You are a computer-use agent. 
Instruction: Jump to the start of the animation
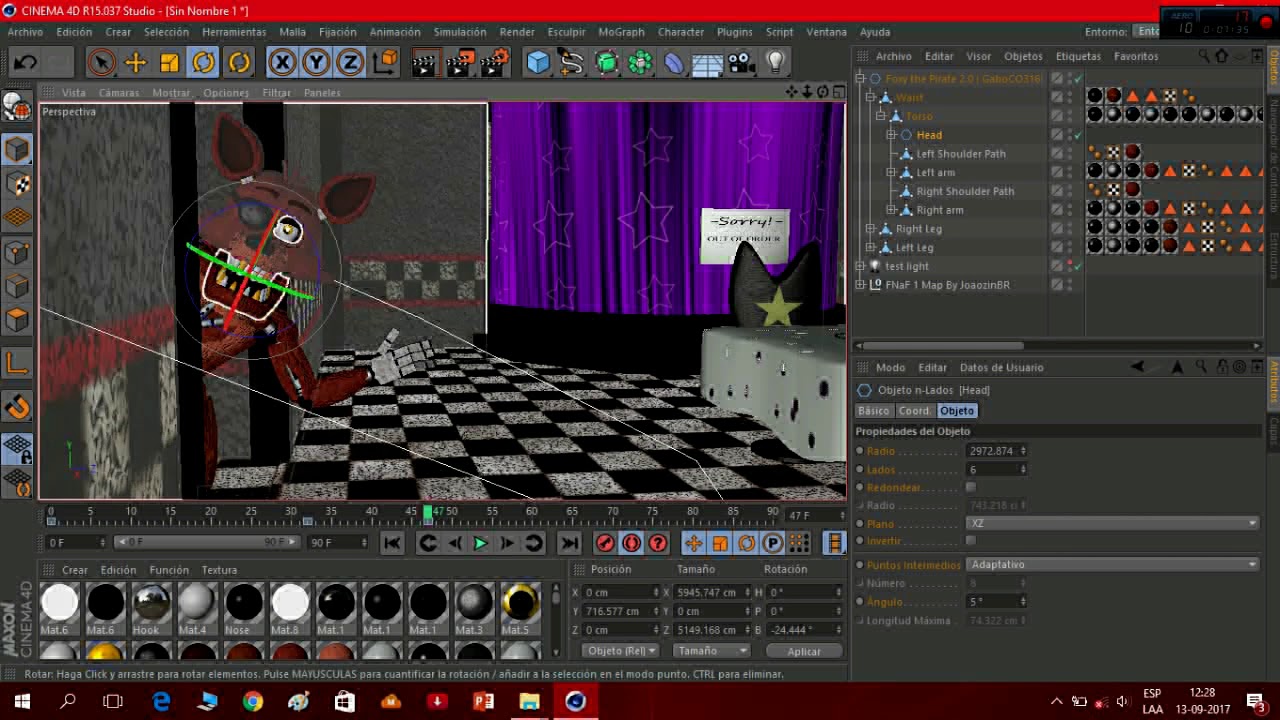point(392,543)
